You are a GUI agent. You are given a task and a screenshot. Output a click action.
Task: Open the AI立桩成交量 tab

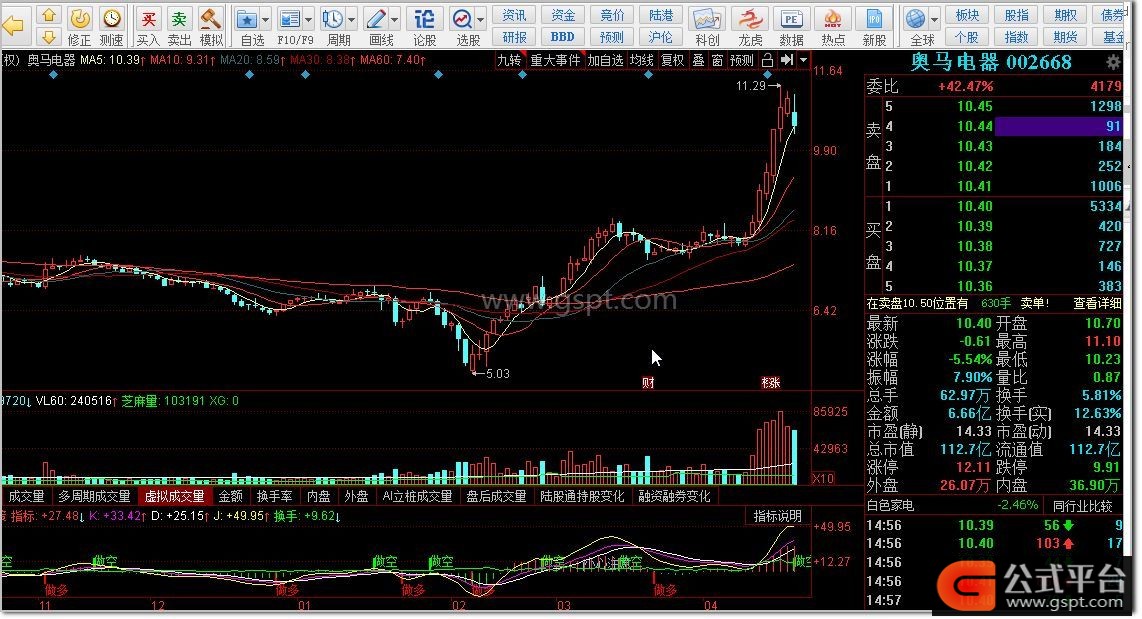point(418,497)
